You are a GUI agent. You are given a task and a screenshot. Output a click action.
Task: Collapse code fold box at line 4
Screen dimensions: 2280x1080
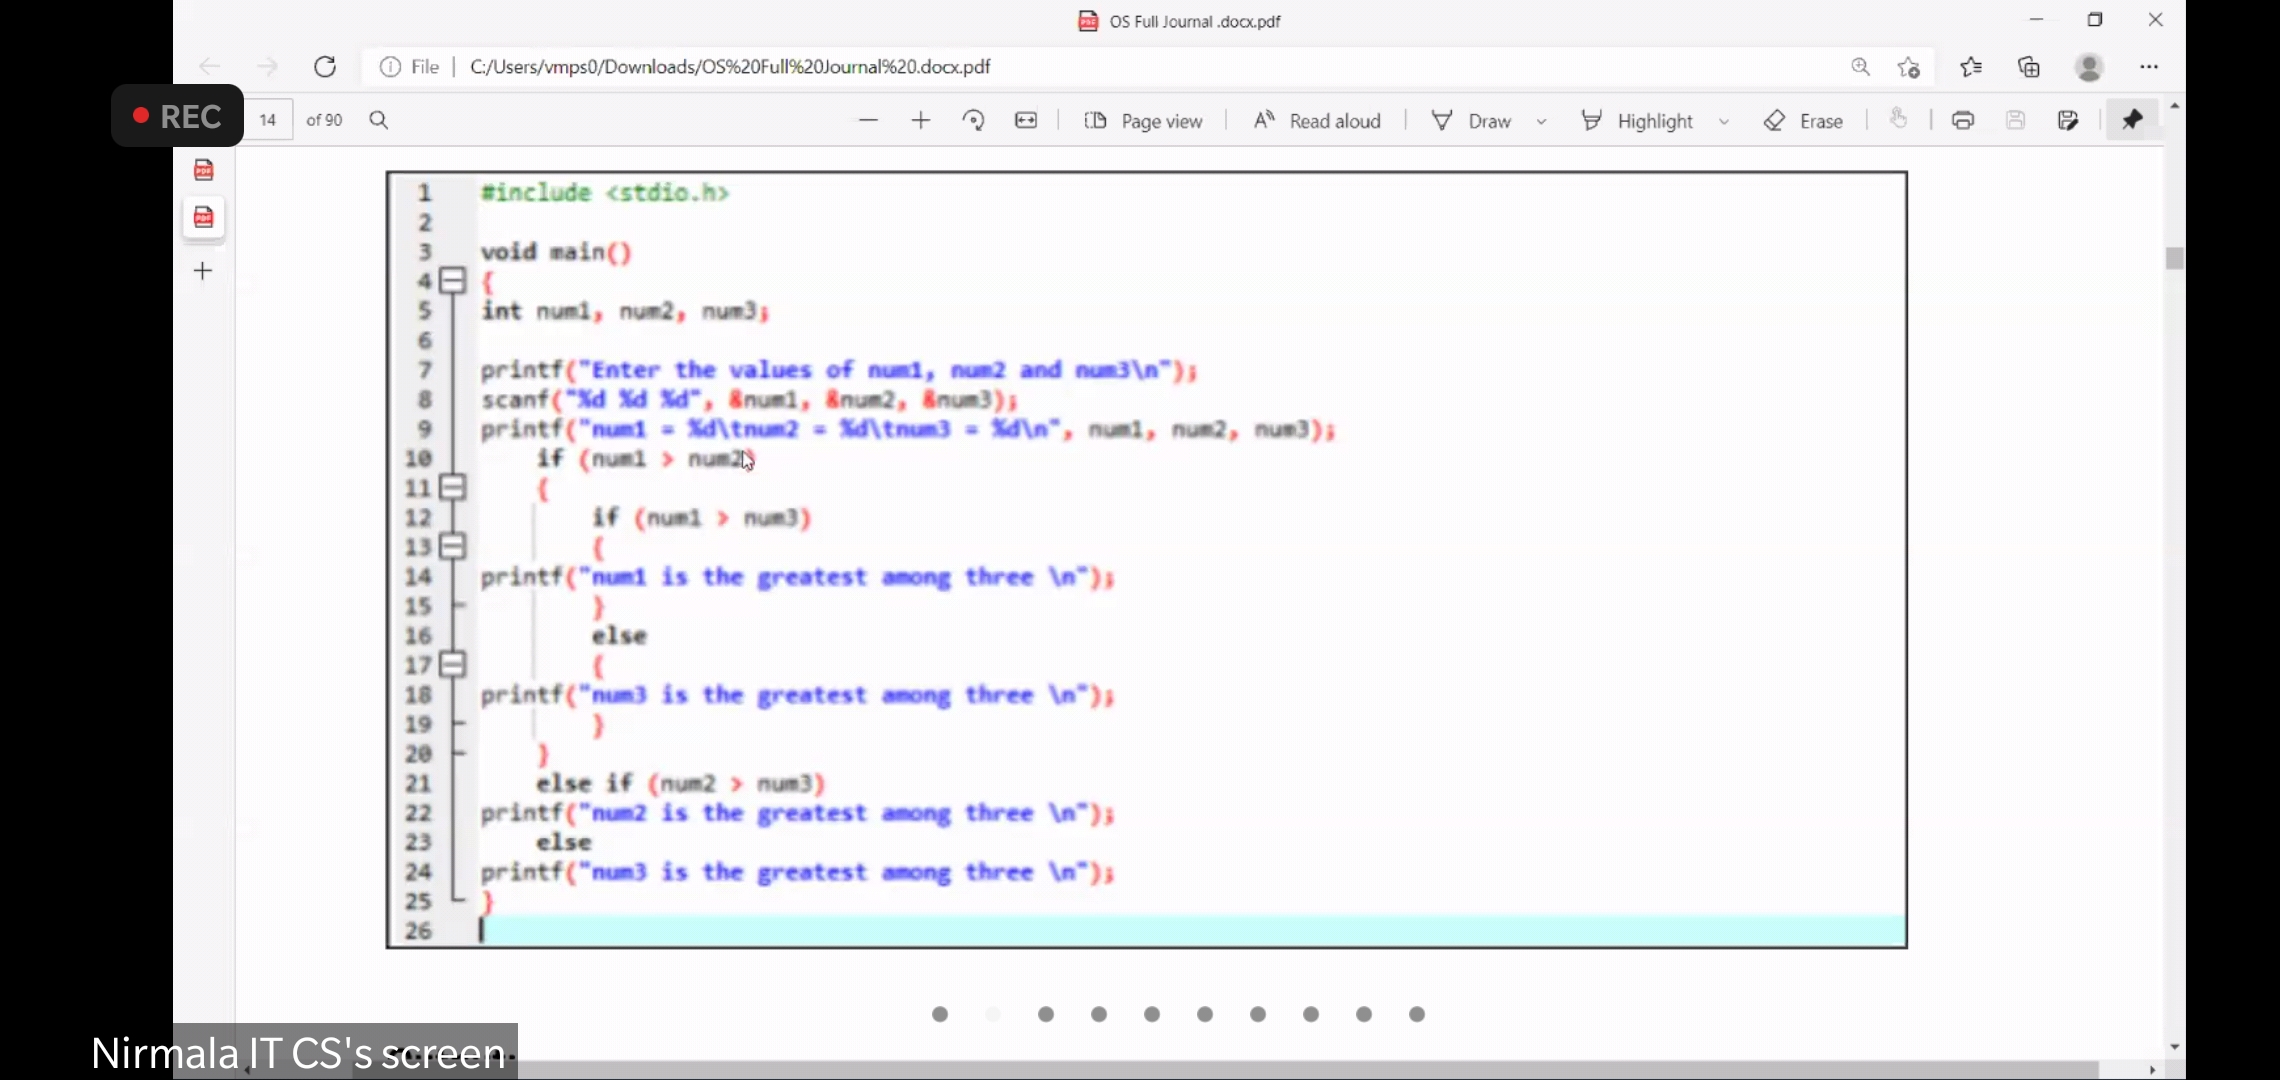pyautogui.click(x=453, y=281)
